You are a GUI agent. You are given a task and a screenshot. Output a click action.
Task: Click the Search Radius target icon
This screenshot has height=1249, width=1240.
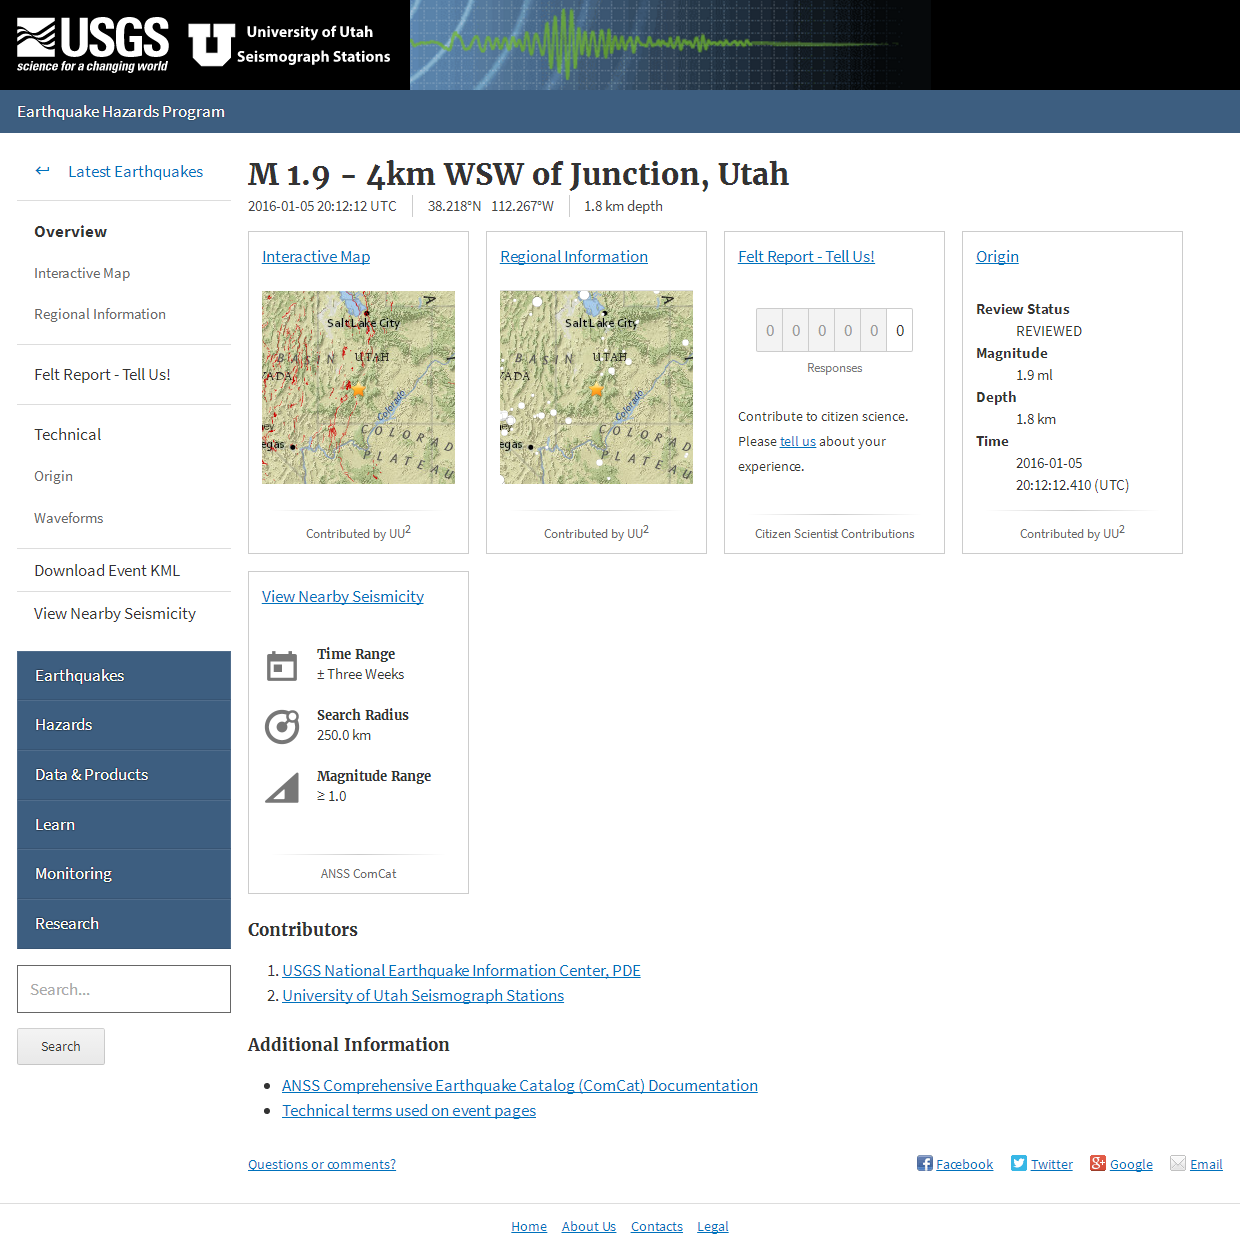tap(282, 726)
